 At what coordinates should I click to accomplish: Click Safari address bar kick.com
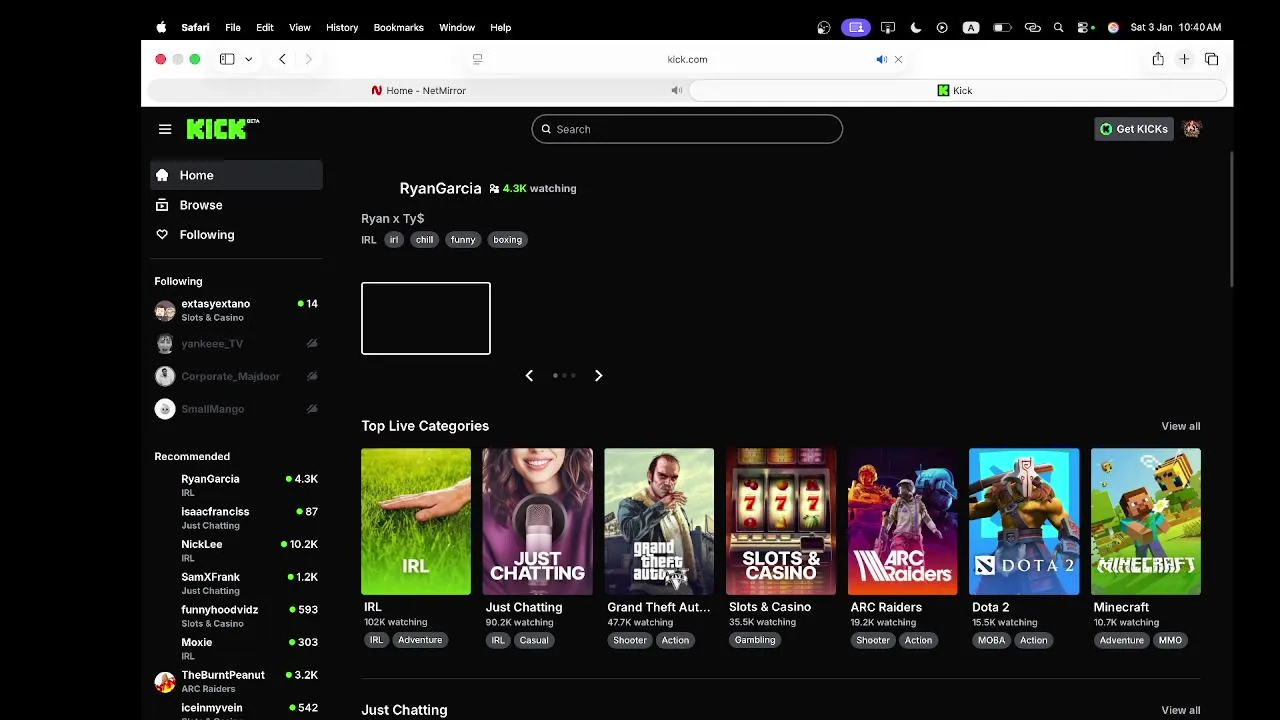[x=687, y=59]
